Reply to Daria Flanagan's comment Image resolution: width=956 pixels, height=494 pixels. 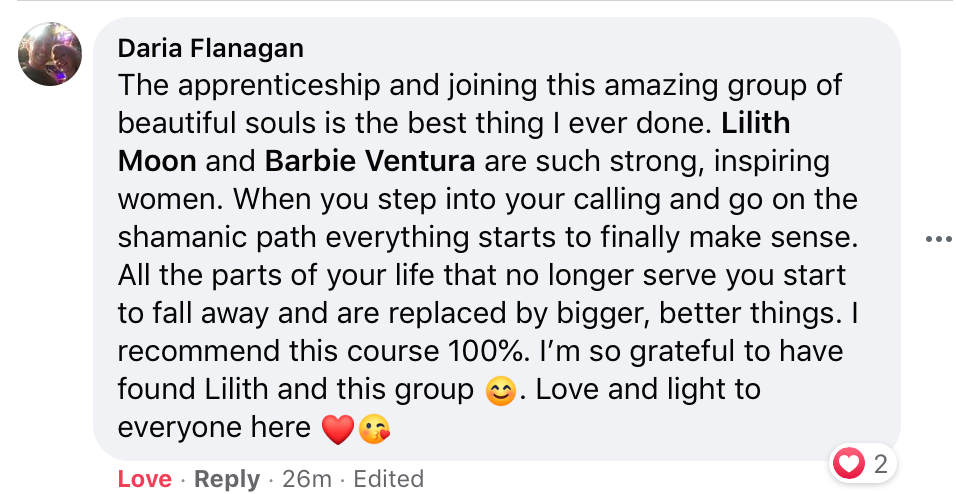tap(227, 479)
